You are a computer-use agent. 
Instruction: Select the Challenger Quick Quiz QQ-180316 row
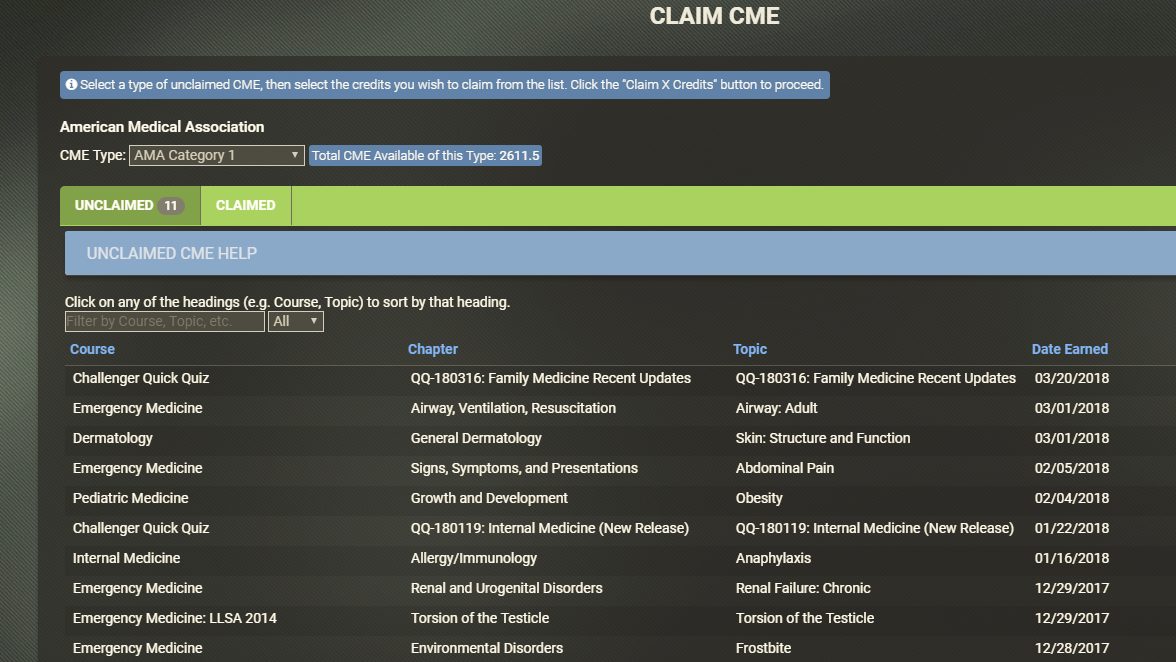620,379
